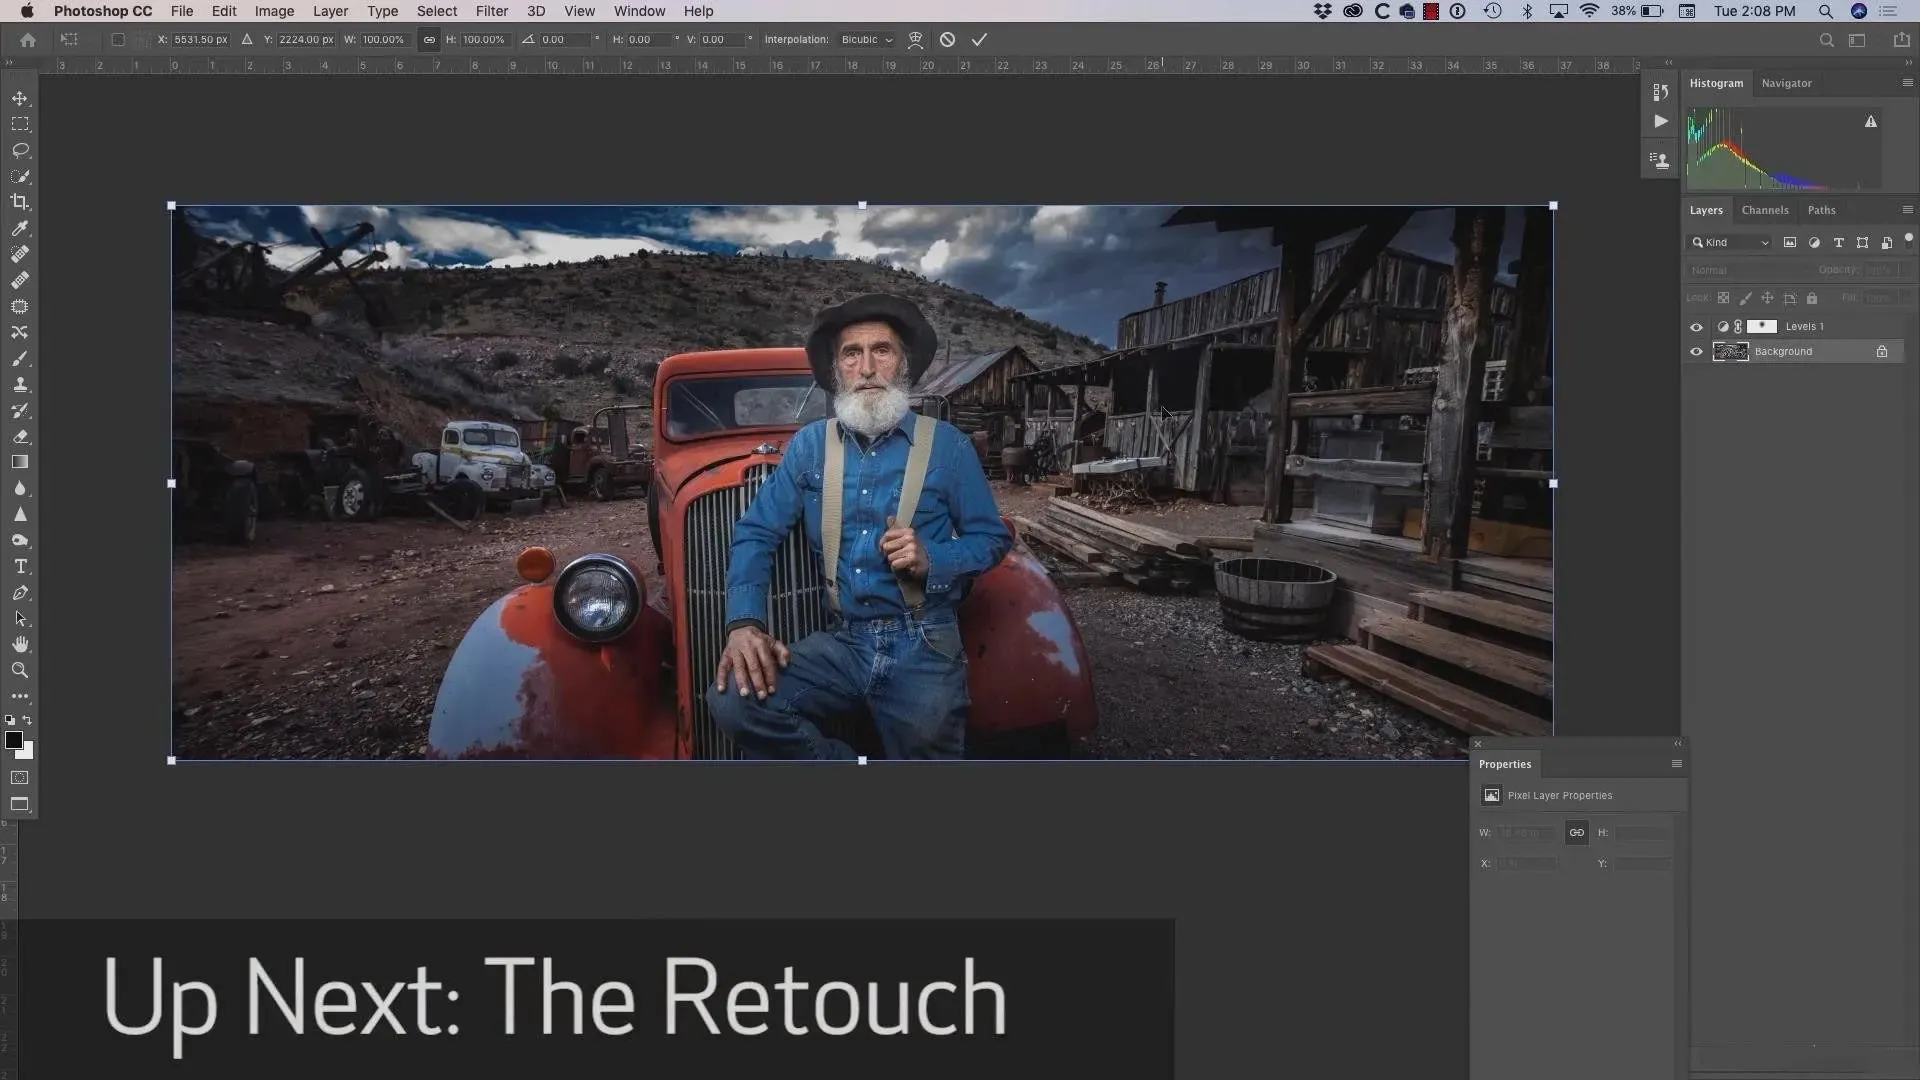Hide the Levels 1 layer
1920x1080 pixels.
(1696, 327)
